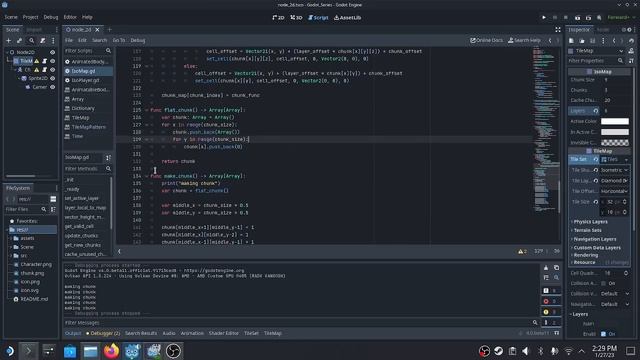Create a new resource in the Inspector
This screenshot has height=360, width=640.
point(571,40)
